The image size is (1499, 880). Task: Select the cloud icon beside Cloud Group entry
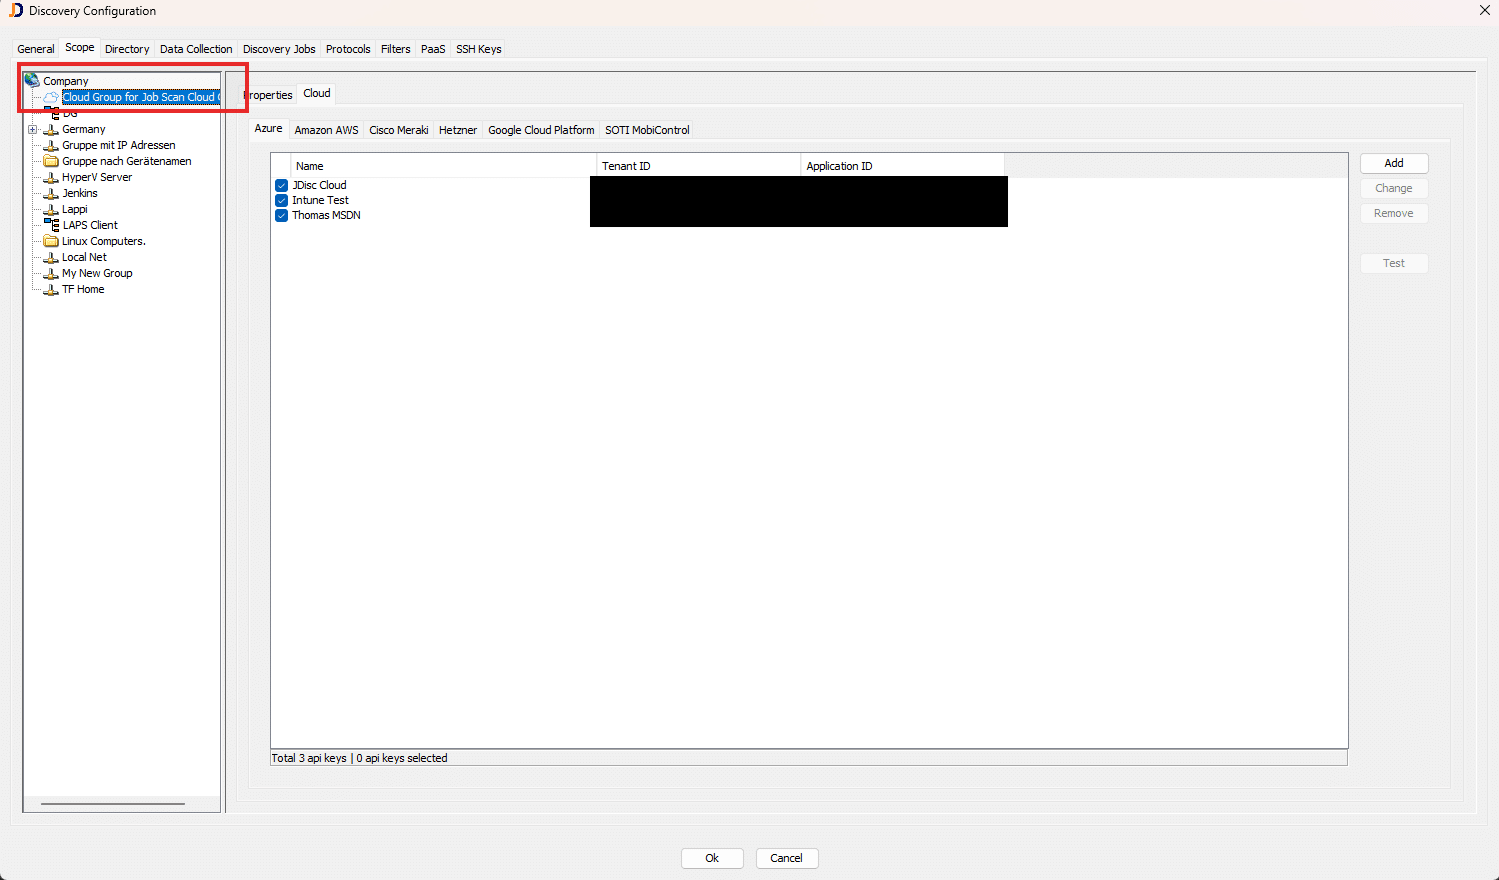pyautogui.click(x=52, y=97)
